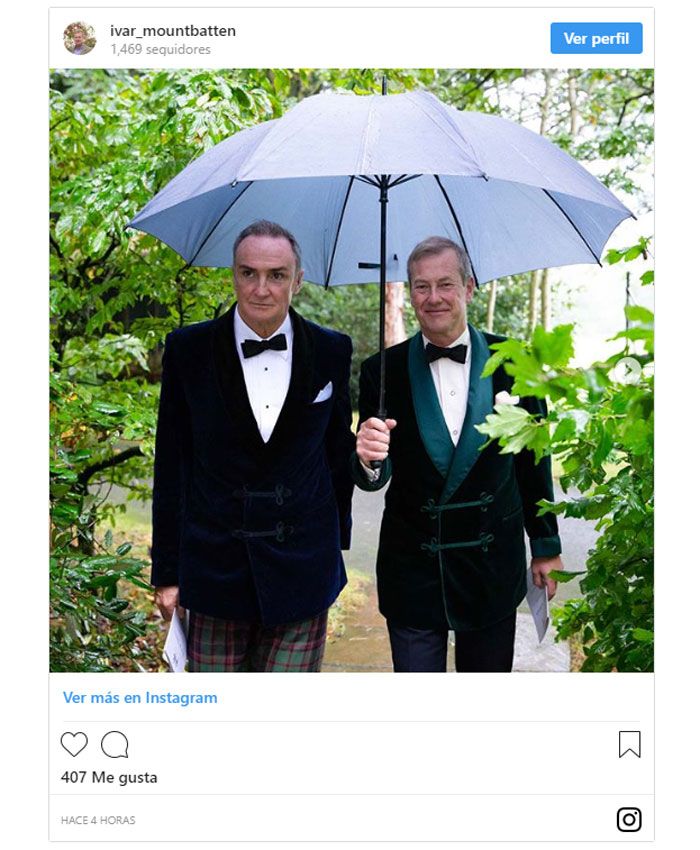View the 407 Me gusta likes count
700x850 pixels.
click(109, 777)
